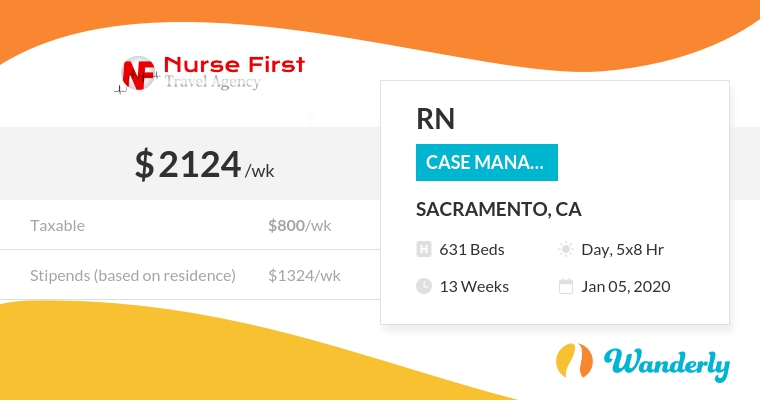The image size is (760, 420).
Task: Select the CASE MANA... specialty tag
Action: click(486, 162)
